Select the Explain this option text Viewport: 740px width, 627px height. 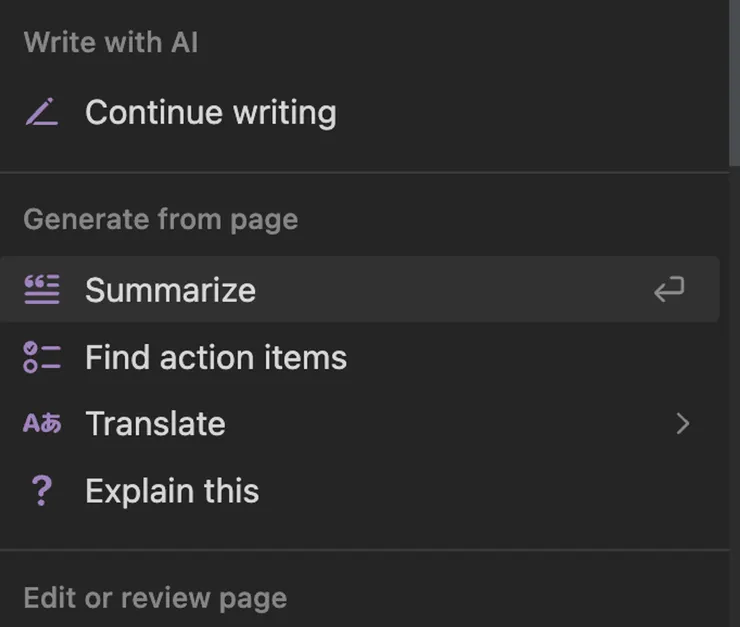pyautogui.click(x=172, y=491)
